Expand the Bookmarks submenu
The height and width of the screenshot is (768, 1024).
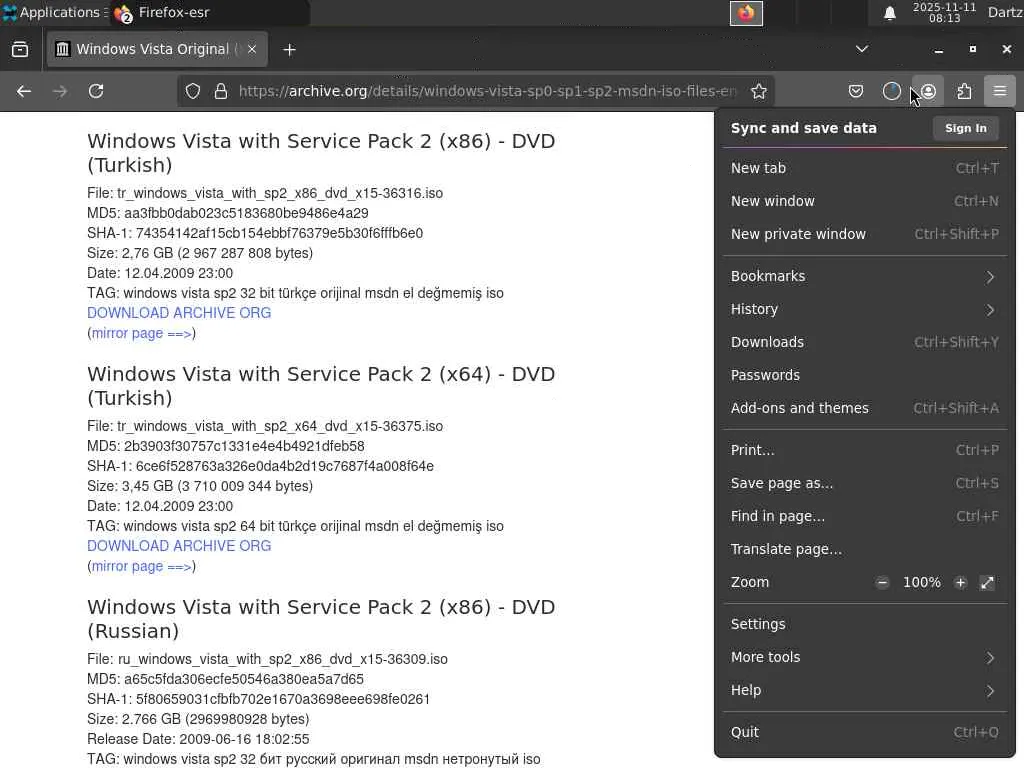864,276
